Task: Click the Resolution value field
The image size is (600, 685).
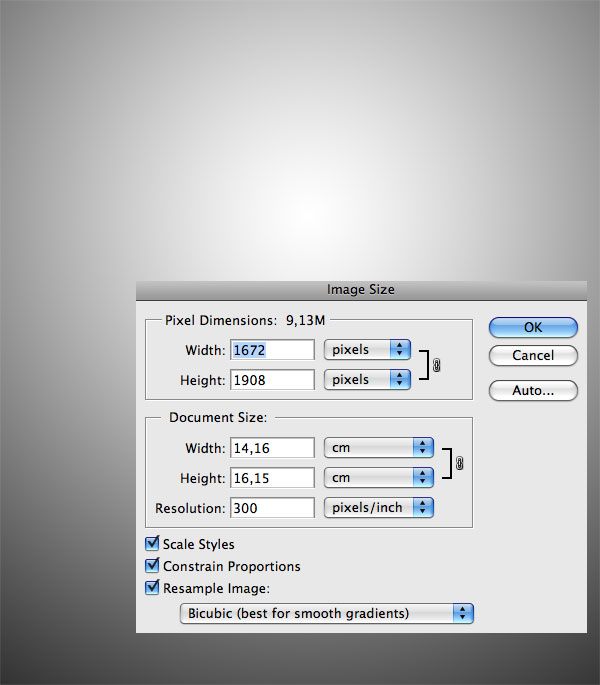Action: click(272, 508)
